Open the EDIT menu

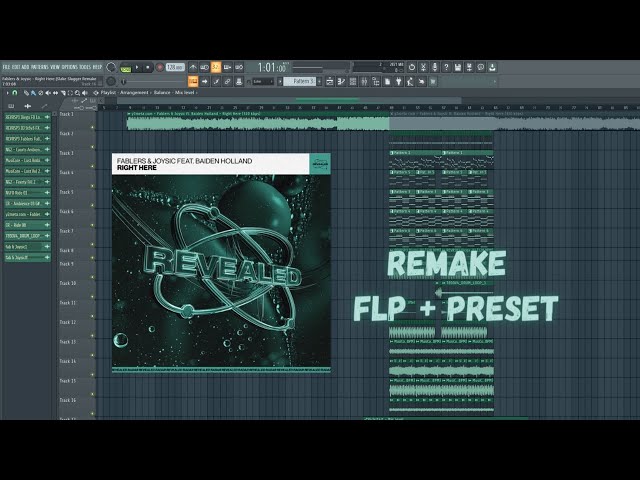[16, 67]
